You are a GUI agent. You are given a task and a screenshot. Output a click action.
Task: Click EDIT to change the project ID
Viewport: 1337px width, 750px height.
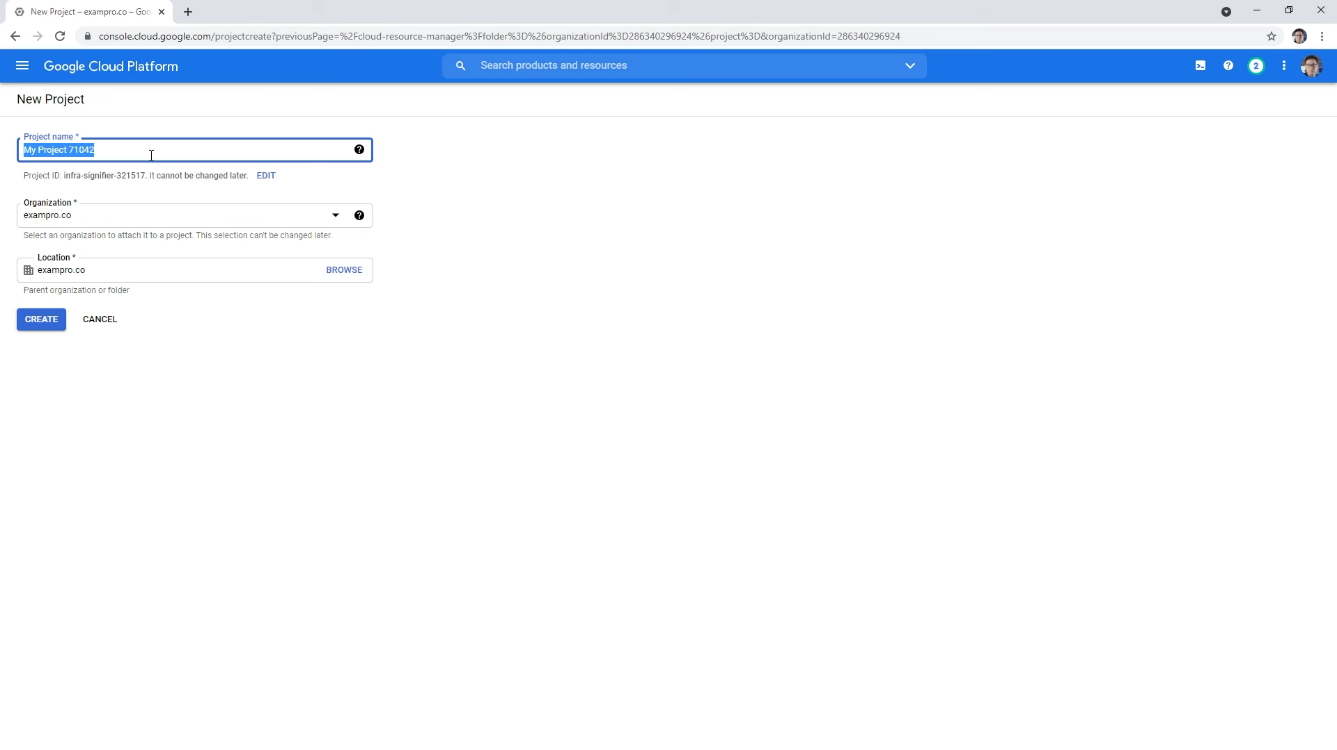[266, 175]
